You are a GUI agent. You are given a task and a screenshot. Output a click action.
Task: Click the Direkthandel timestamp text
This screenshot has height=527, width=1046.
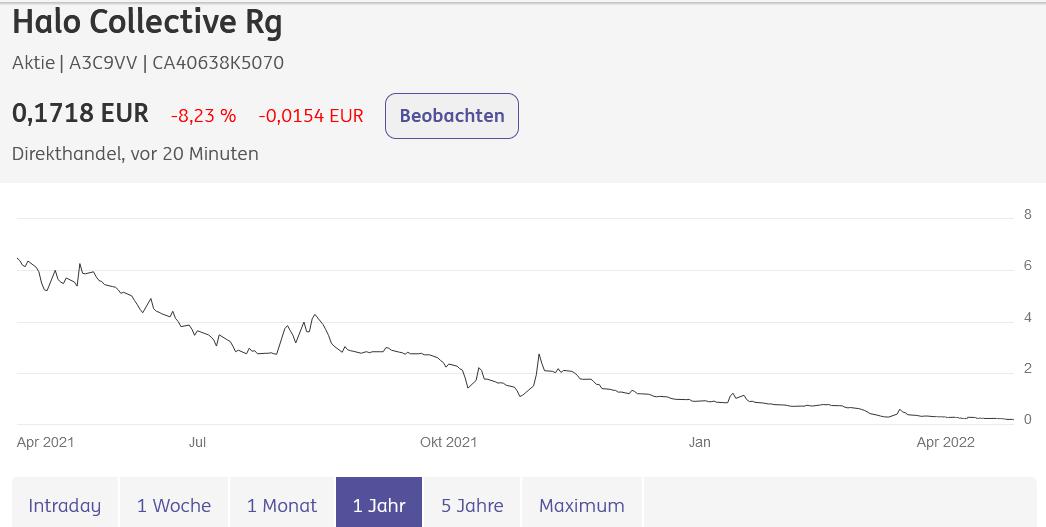[135, 154]
